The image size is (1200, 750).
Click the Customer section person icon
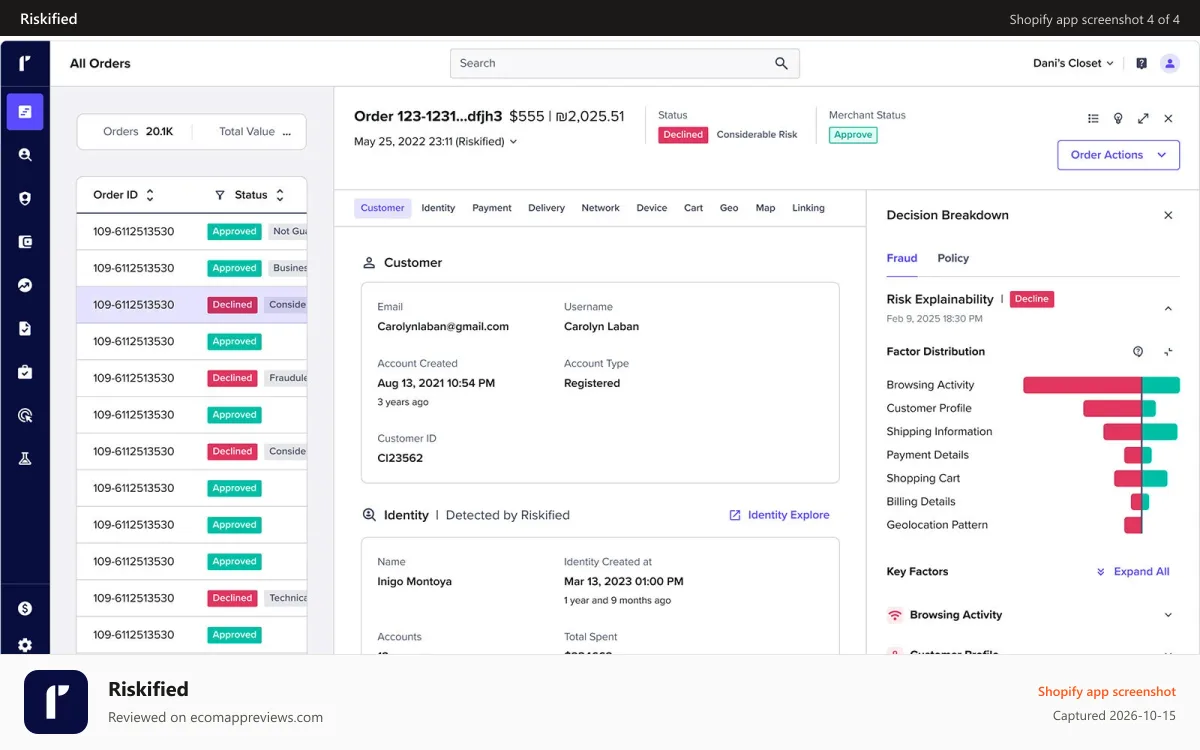(x=369, y=263)
